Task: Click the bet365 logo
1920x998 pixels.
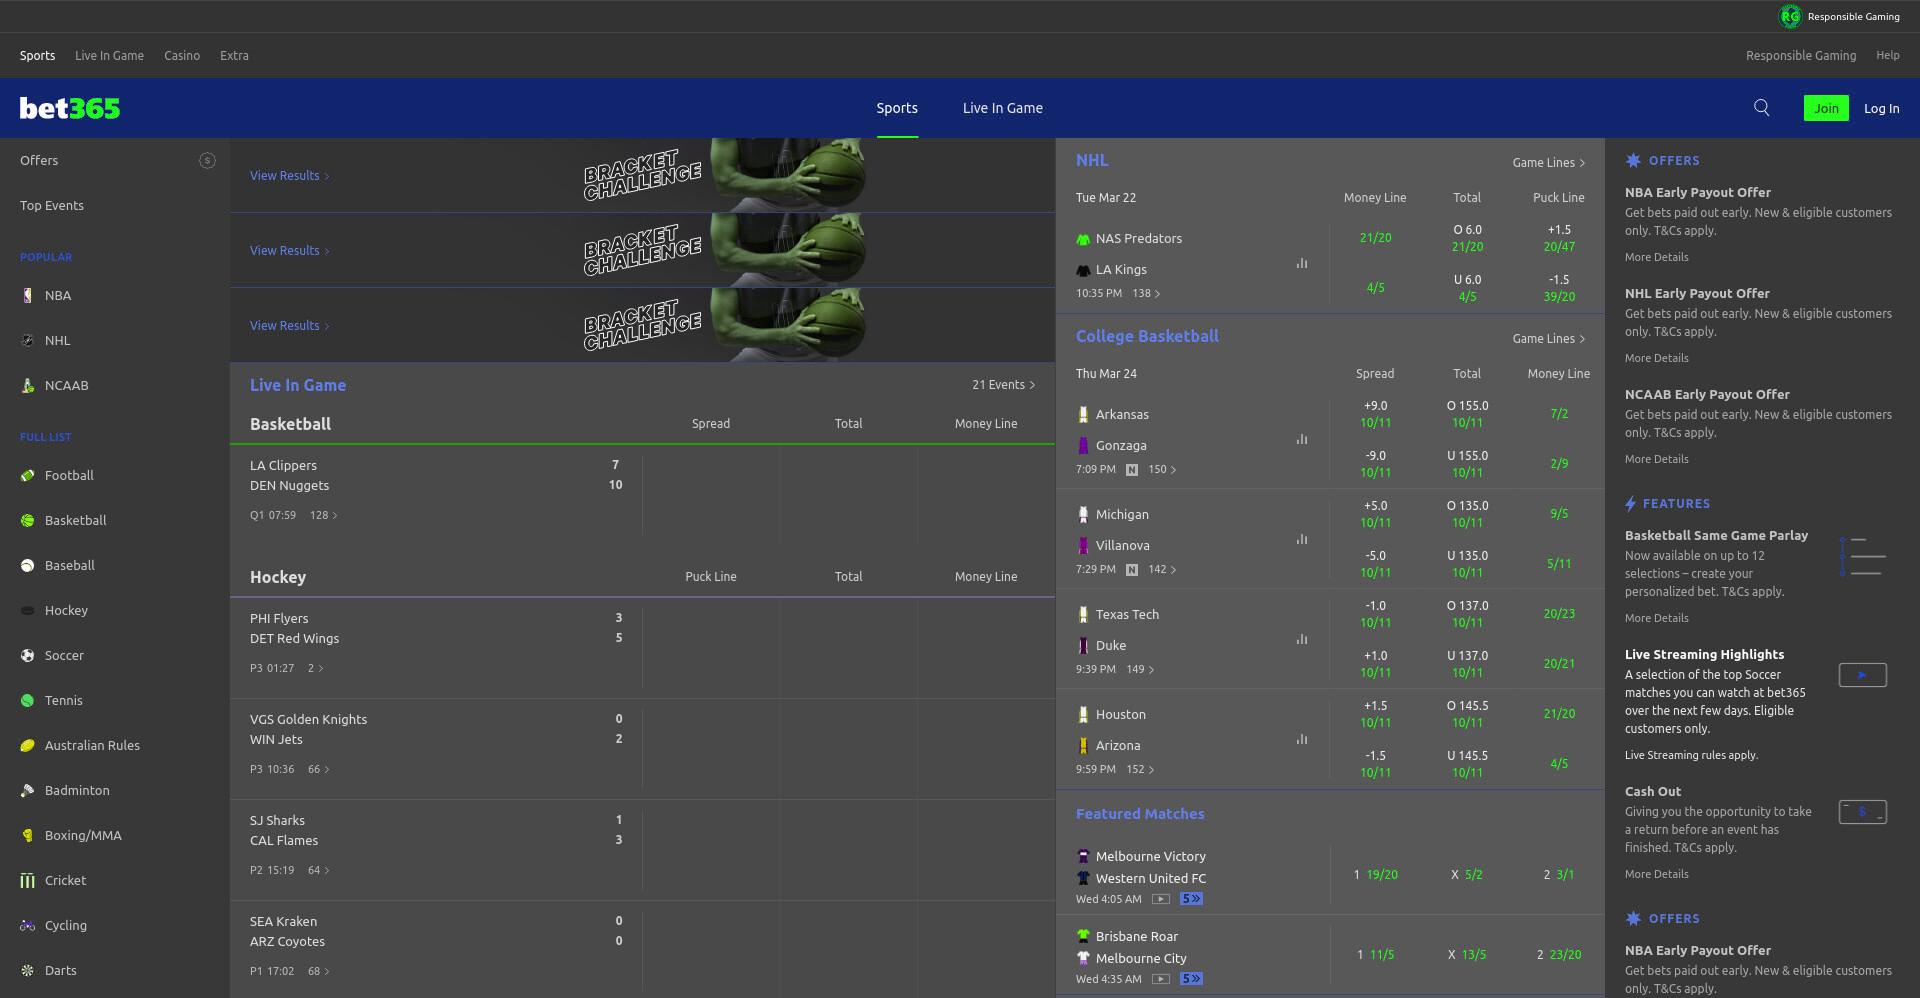Action: (70, 108)
